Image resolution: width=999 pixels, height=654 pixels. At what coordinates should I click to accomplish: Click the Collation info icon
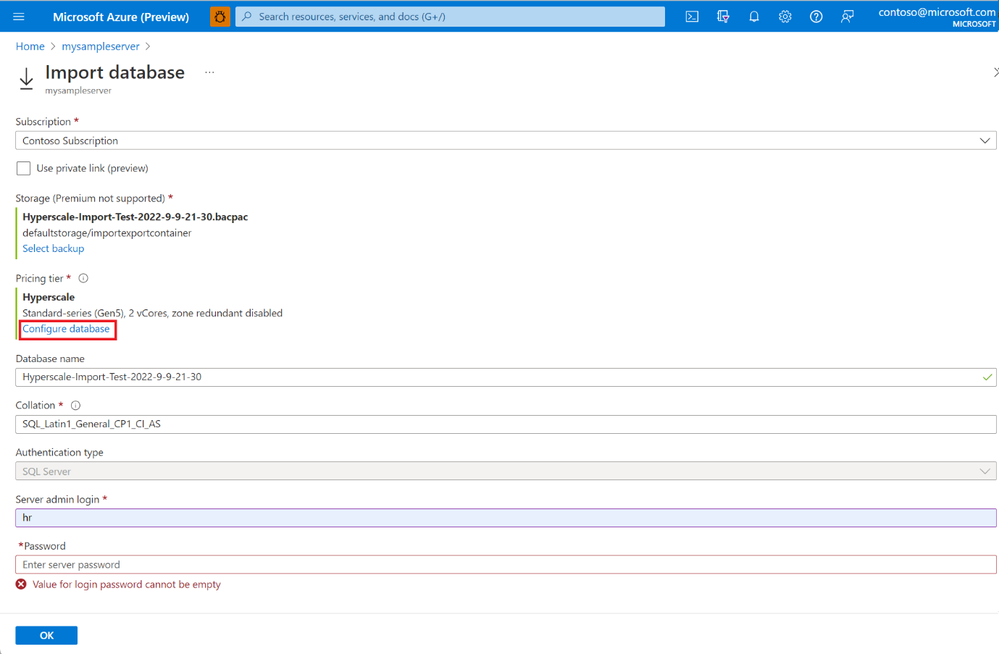click(x=75, y=405)
